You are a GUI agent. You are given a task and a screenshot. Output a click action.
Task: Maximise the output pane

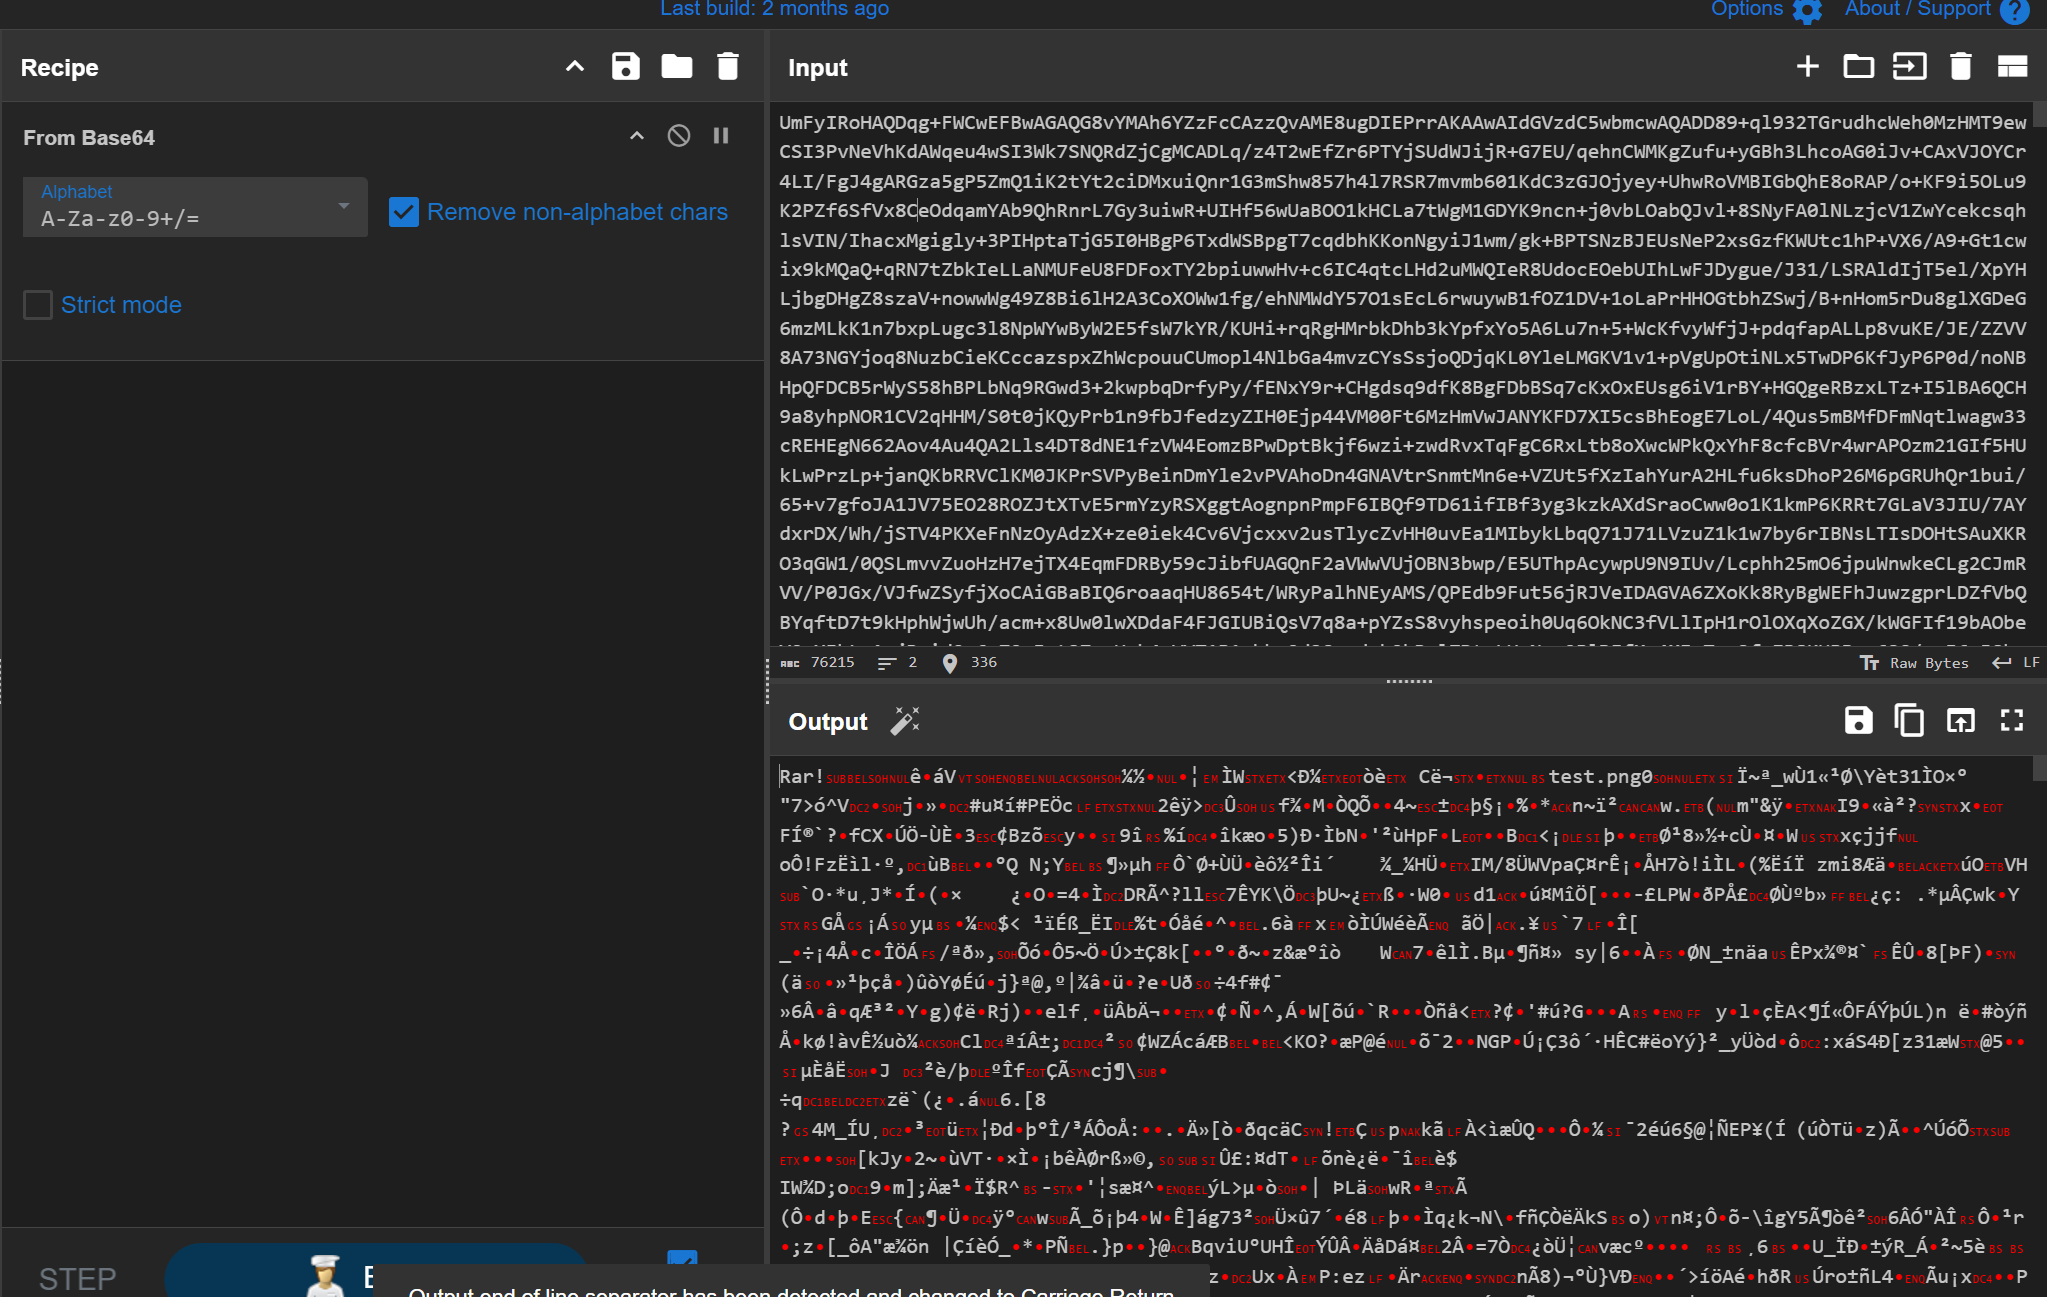(2012, 721)
